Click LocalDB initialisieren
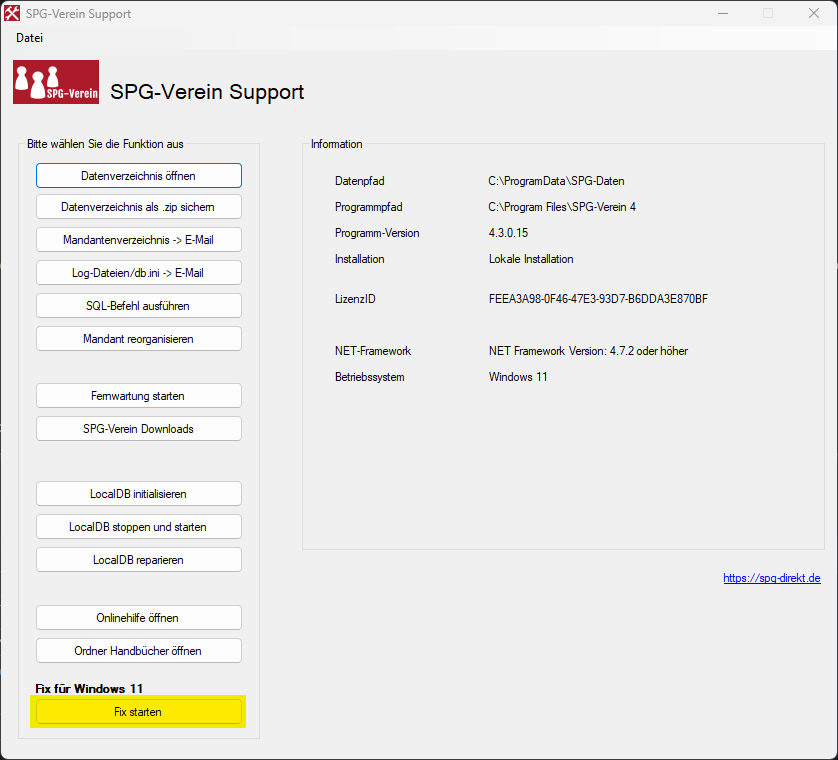This screenshot has height=760, width=838. click(x=138, y=494)
